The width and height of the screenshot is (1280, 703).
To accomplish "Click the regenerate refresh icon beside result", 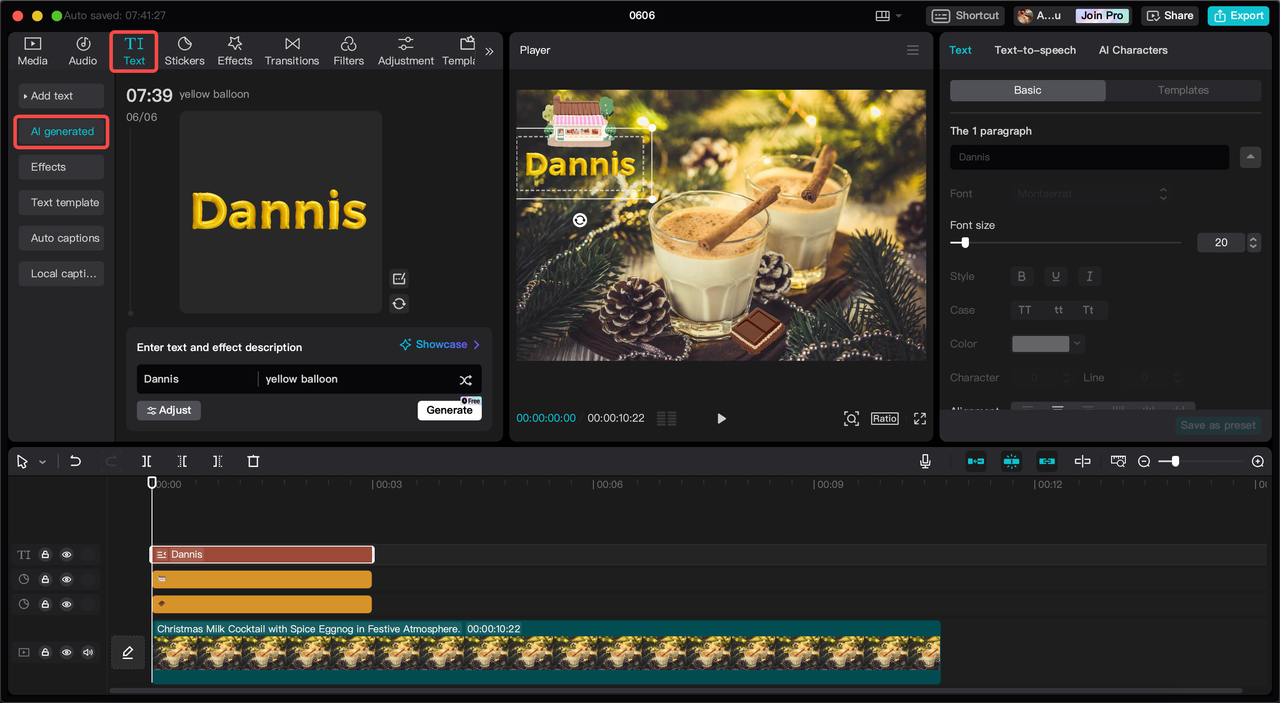I will (399, 304).
